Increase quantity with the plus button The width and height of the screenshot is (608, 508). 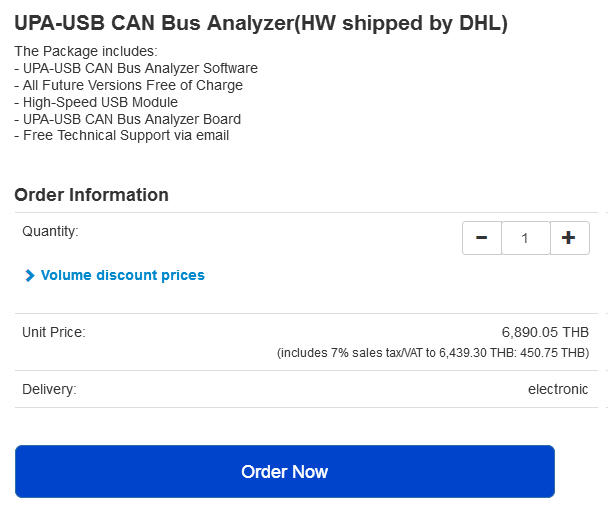coord(569,238)
